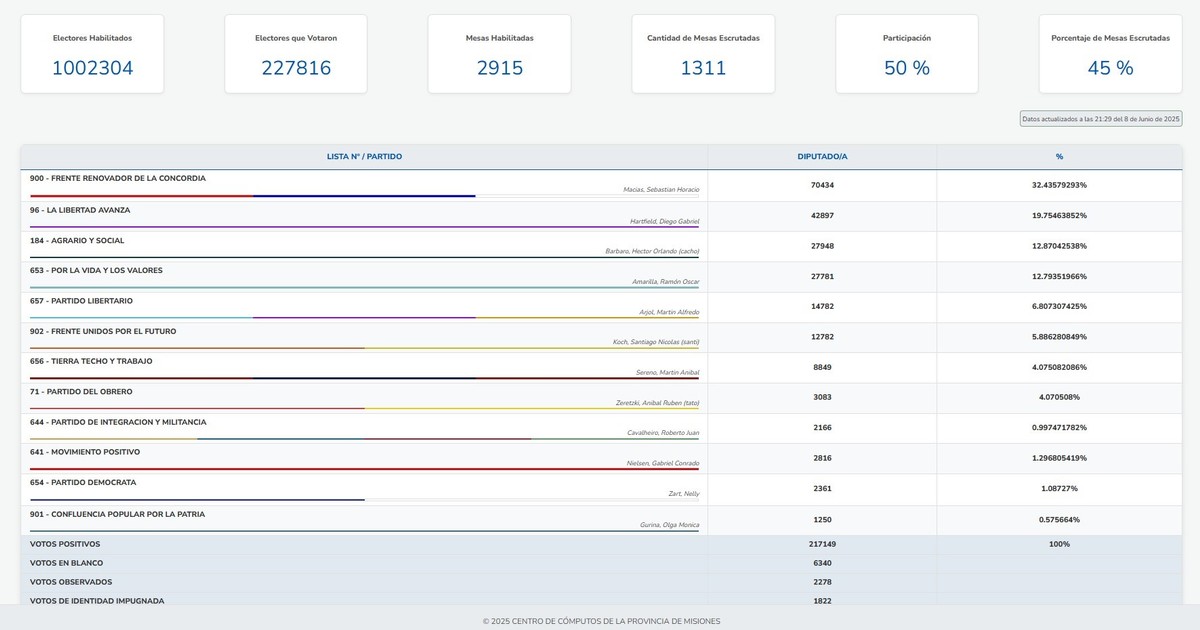The image size is (1200, 630).
Task: Sort by LISTA N° / PARTIDO column header
Action: pos(364,157)
